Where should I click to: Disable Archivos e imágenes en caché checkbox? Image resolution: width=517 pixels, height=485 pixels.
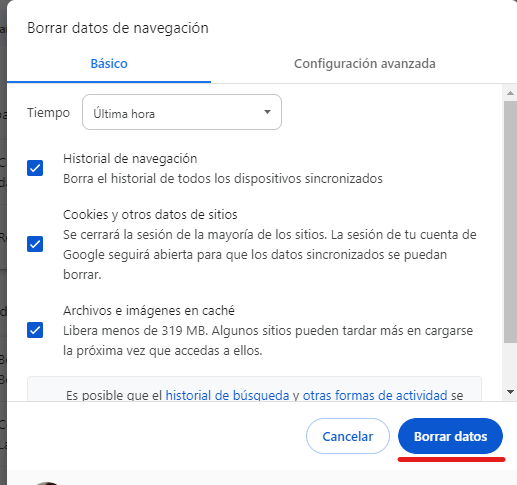coord(35,330)
